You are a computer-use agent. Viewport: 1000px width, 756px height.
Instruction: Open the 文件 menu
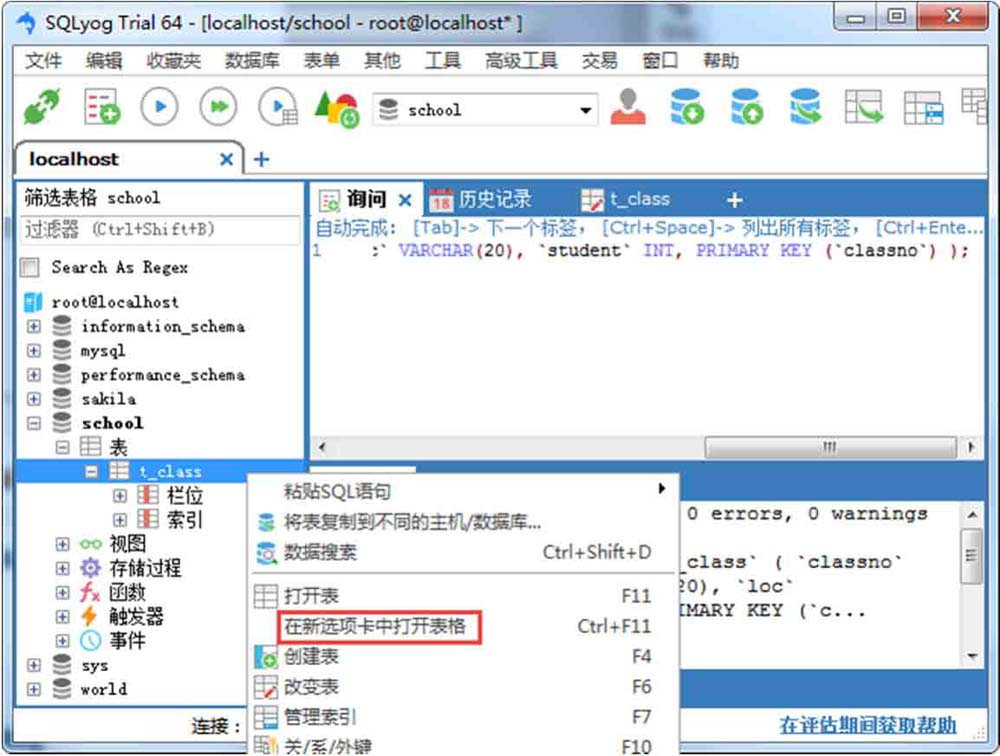(43, 61)
